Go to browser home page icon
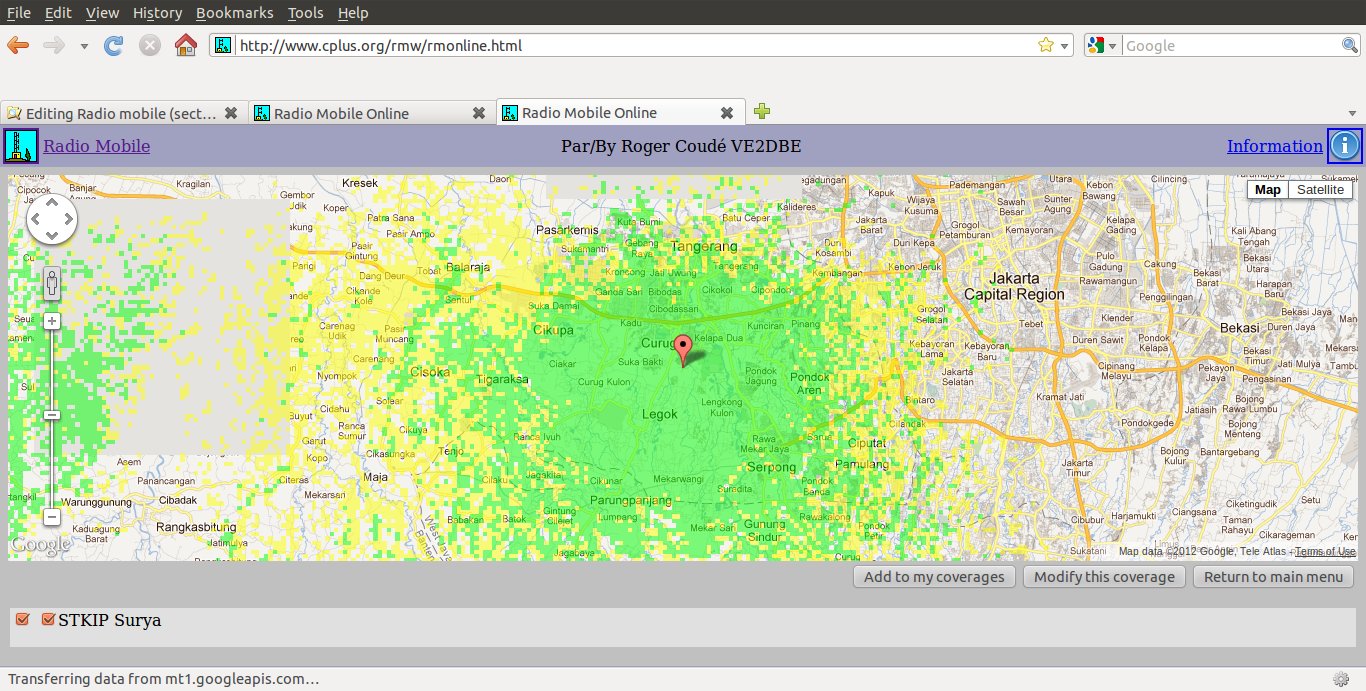Viewport: 1366px width, 691px height. point(185,45)
